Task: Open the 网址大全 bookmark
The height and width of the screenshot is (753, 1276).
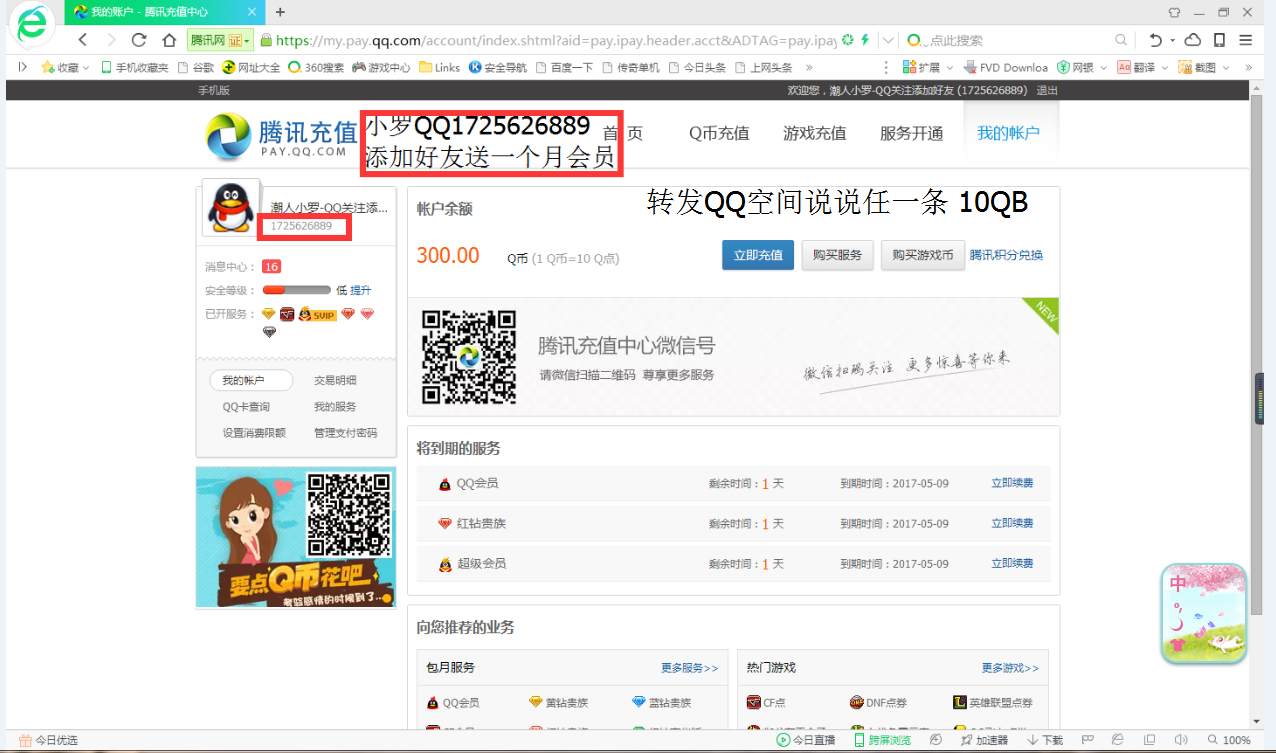Action: pos(251,67)
